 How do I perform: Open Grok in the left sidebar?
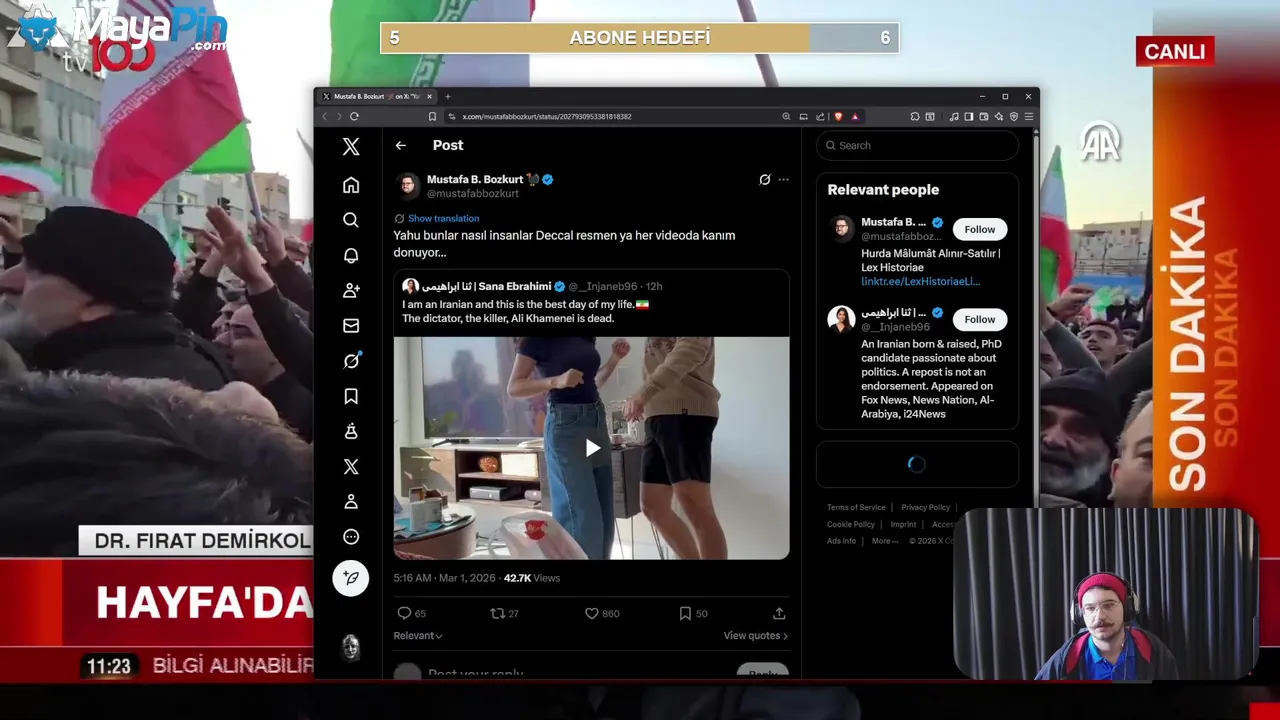click(x=351, y=361)
